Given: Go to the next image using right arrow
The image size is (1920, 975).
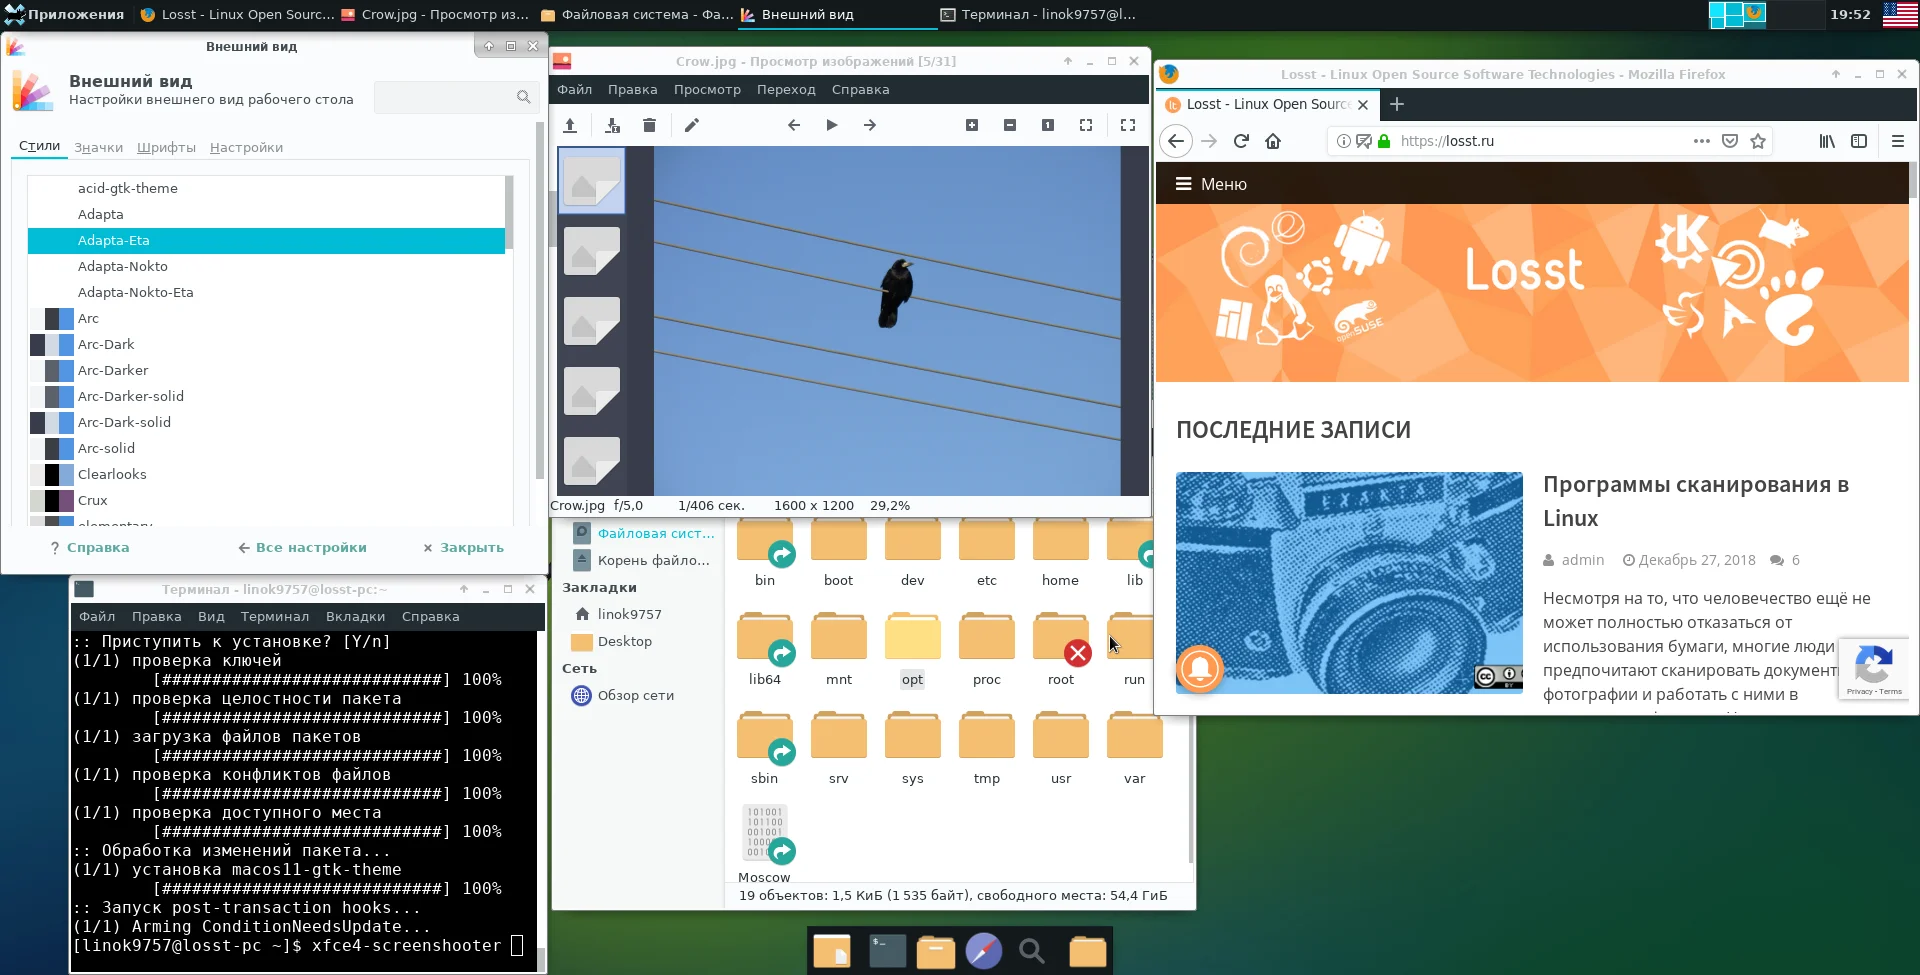Looking at the screenshot, I should (869, 125).
